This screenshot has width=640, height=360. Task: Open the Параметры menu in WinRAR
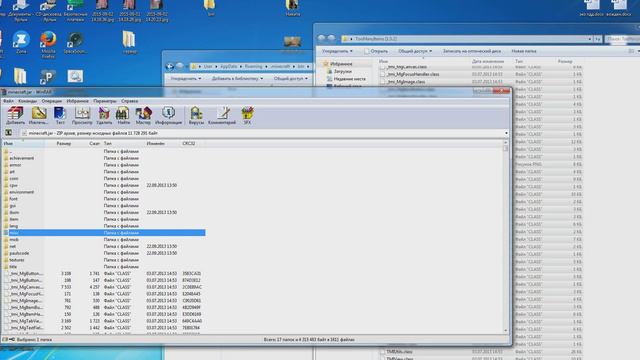(x=104, y=101)
